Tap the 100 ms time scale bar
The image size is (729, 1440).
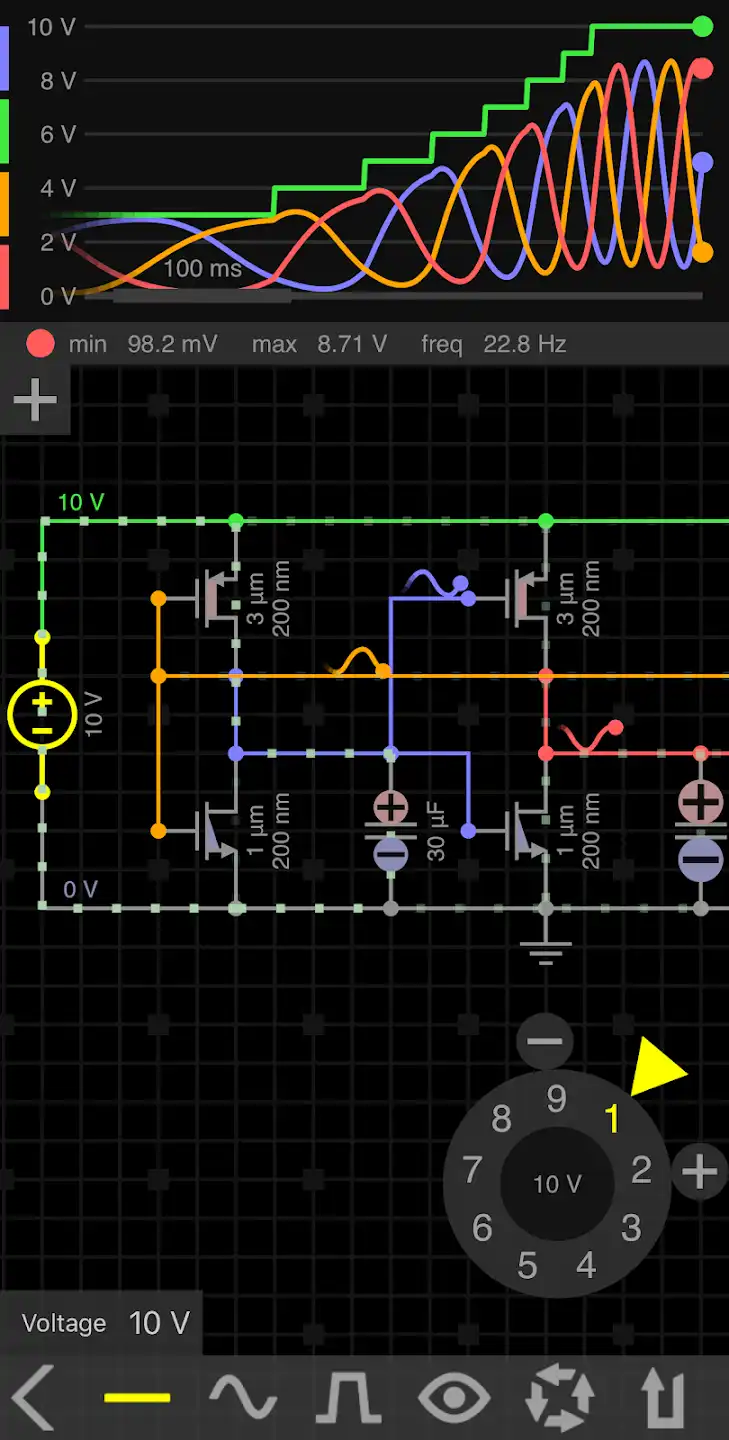tap(202, 296)
